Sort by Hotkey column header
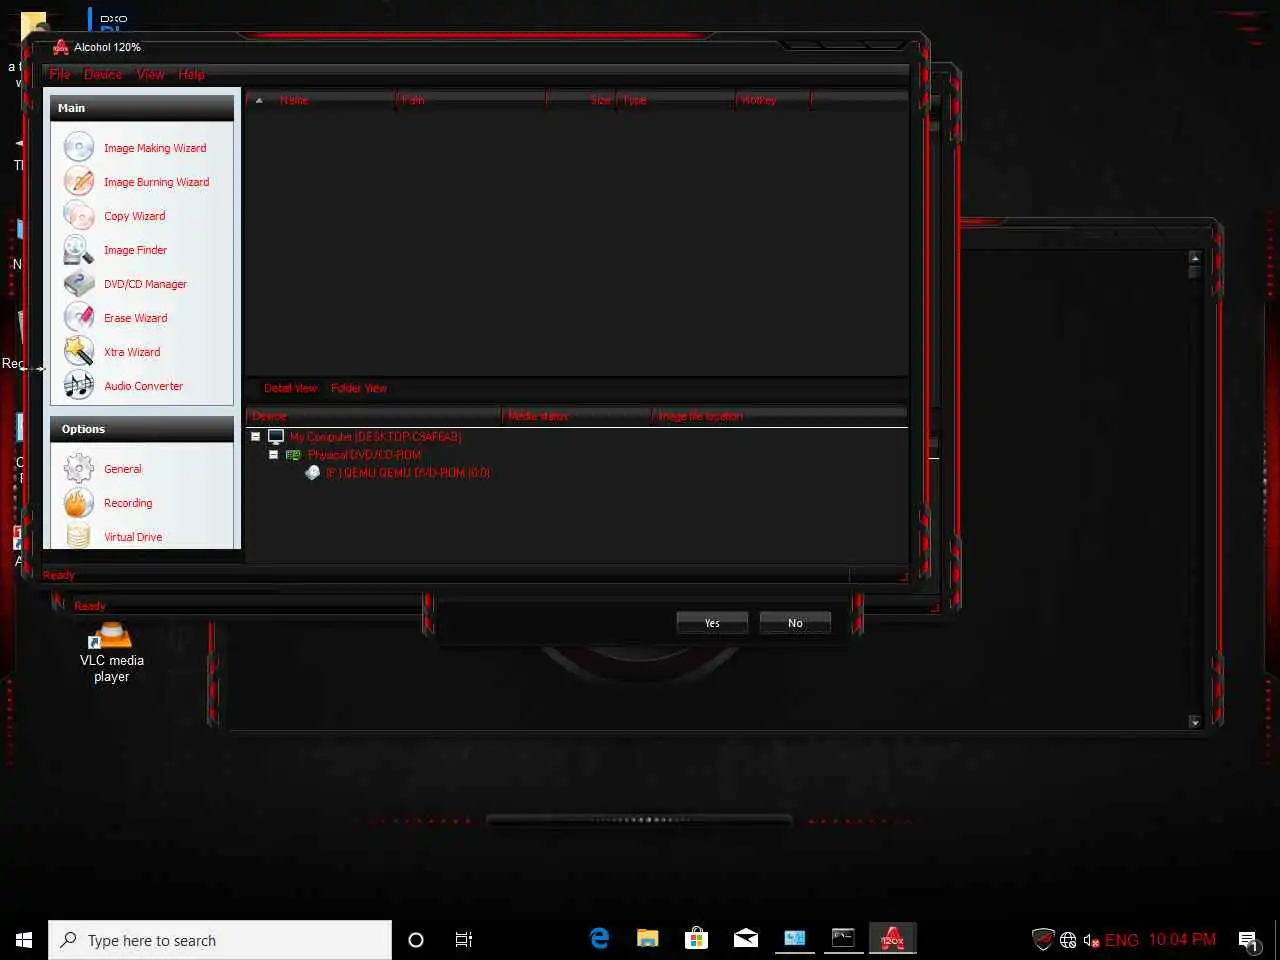Image resolution: width=1280 pixels, height=960 pixels. pyautogui.click(x=773, y=100)
